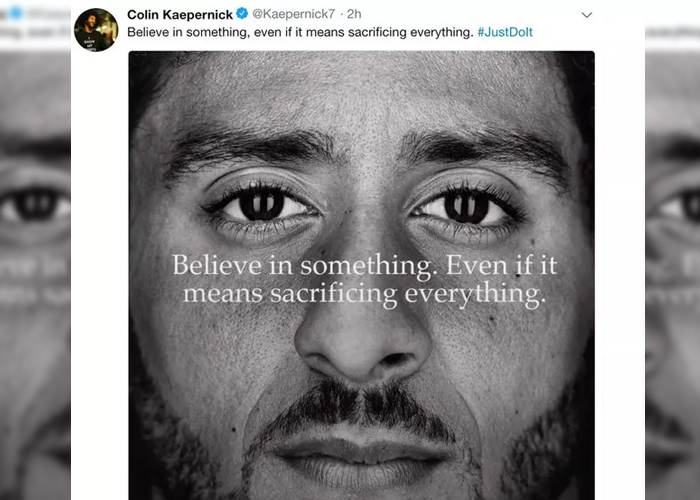Click the blurred left background image panel

pos(35,275)
